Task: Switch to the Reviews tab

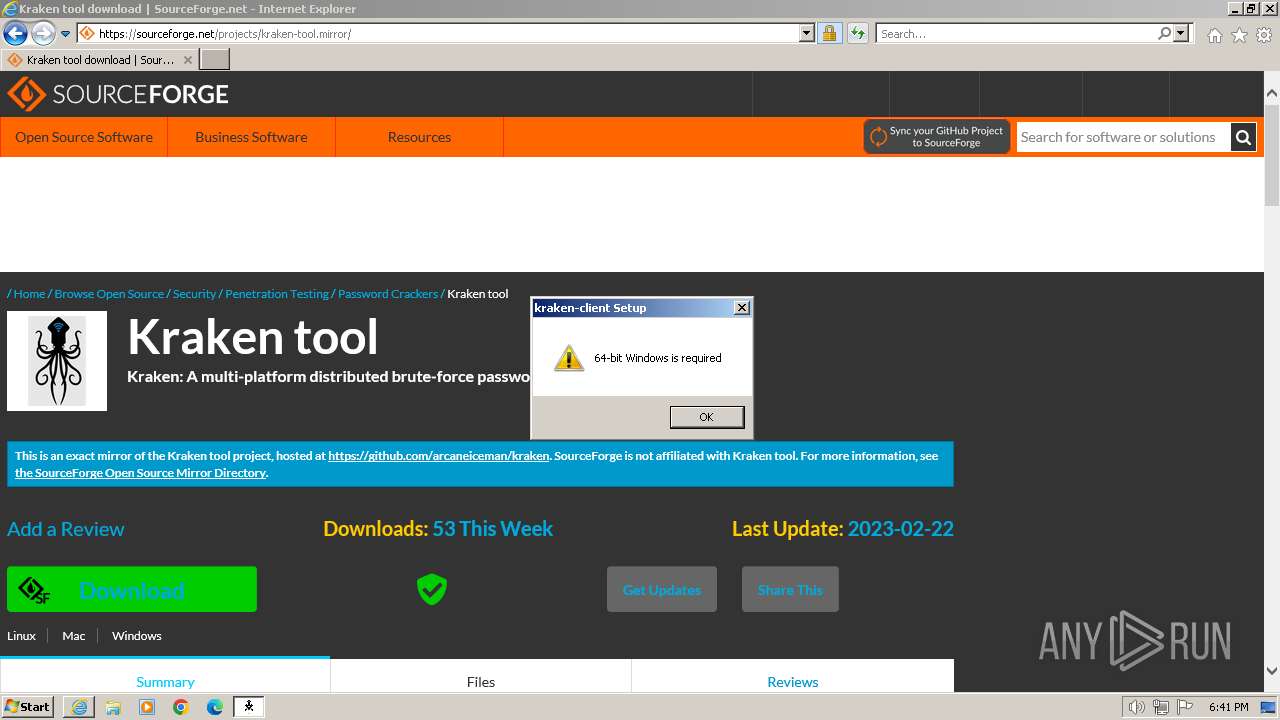Action: (793, 677)
